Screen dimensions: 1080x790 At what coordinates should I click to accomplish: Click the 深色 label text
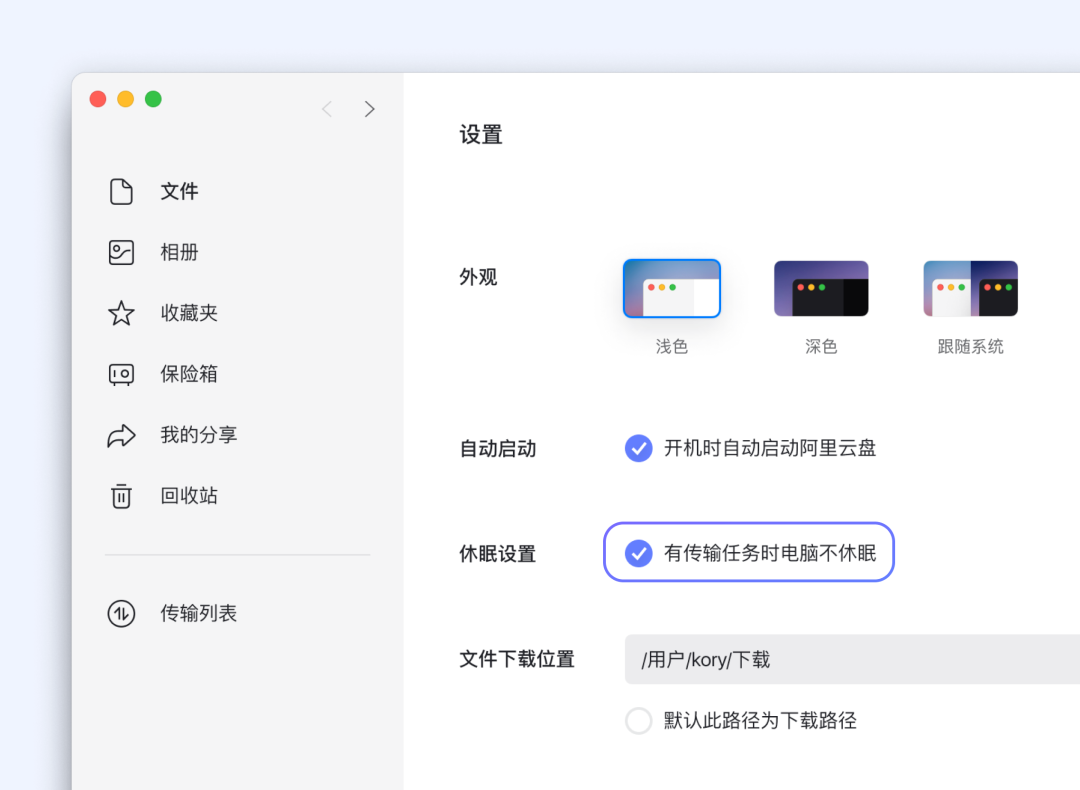pyautogui.click(x=821, y=346)
